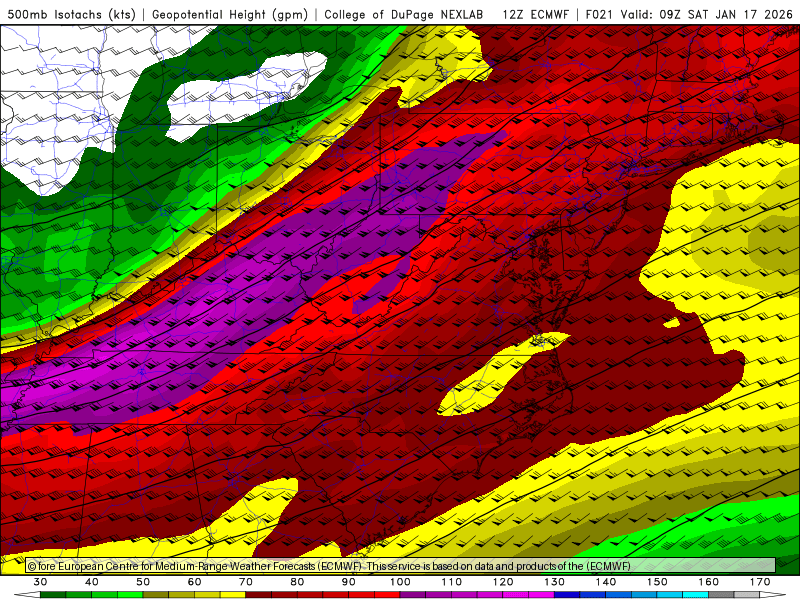The height and width of the screenshot is (600, 800).
Task: Click the legend value 160
Action: pyautogui.click(x=709, y=582)
